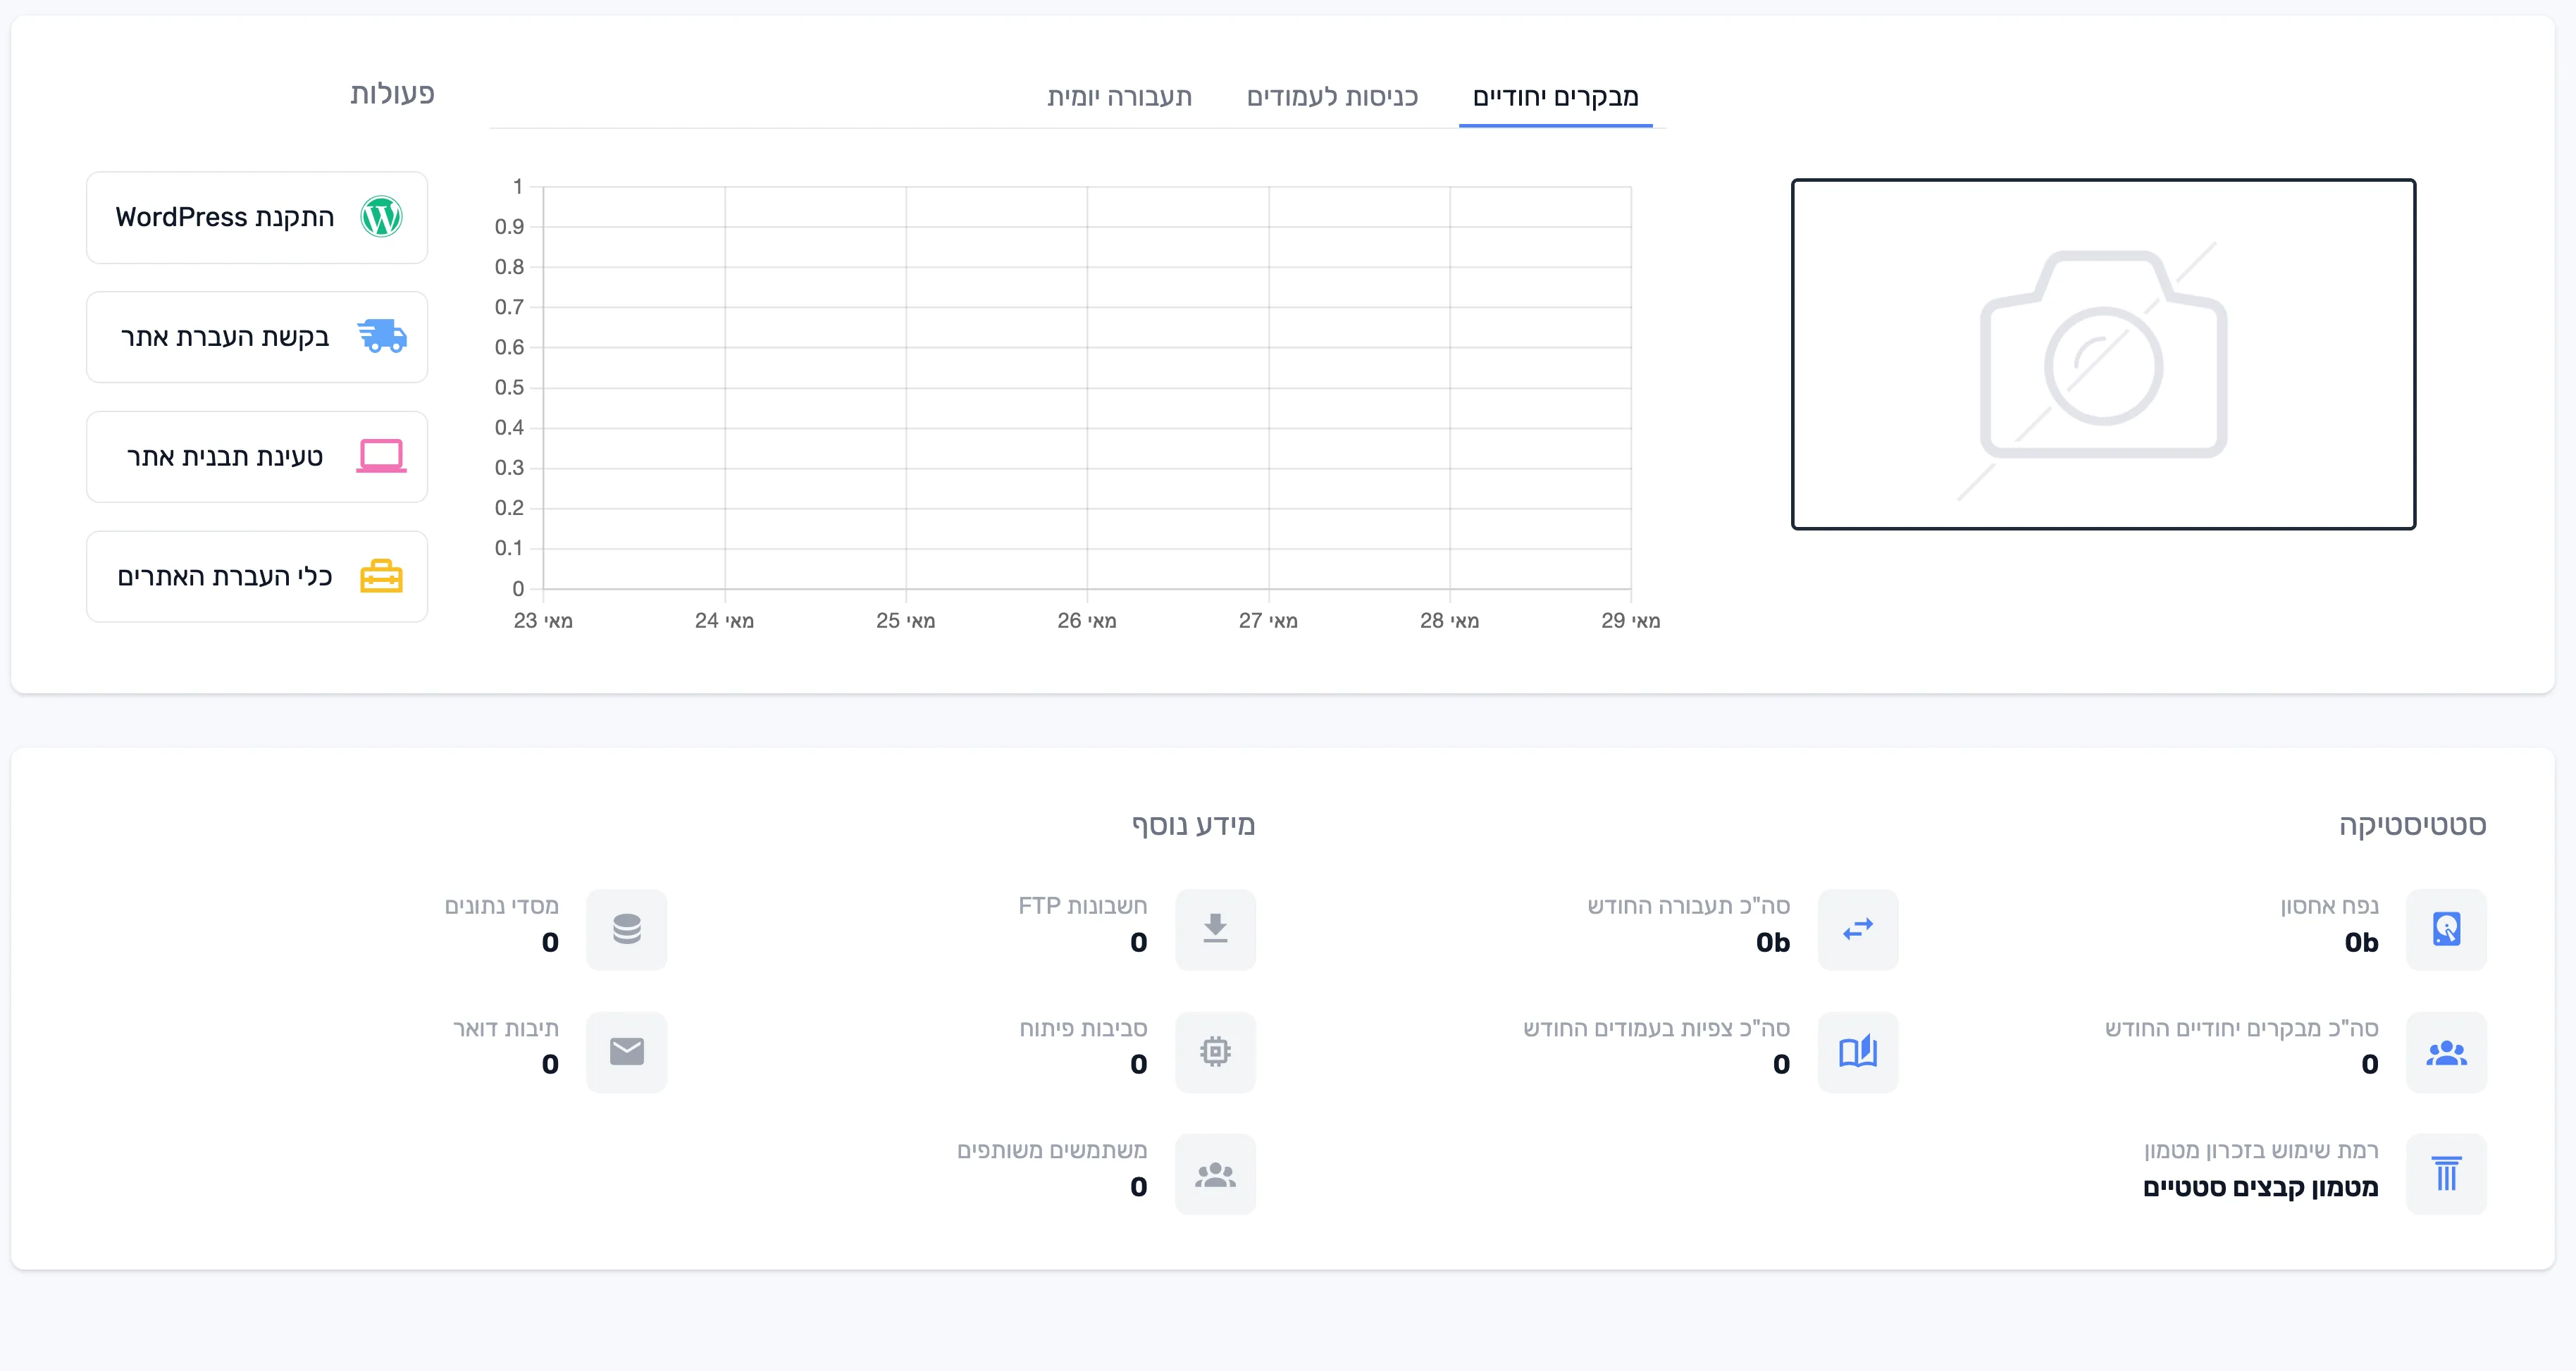Click the open book page views icon

1858,1051
